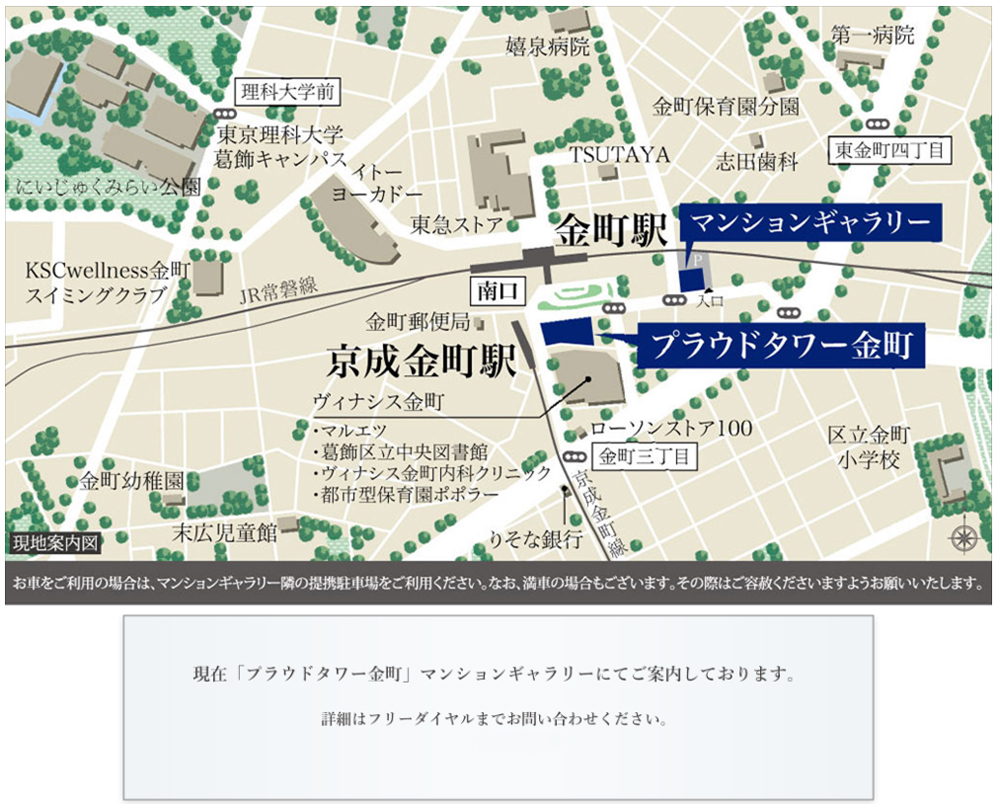Click the 金町三丁目 intersection label
Screen dimensions: 1000x804
click(x=643, y=457)
